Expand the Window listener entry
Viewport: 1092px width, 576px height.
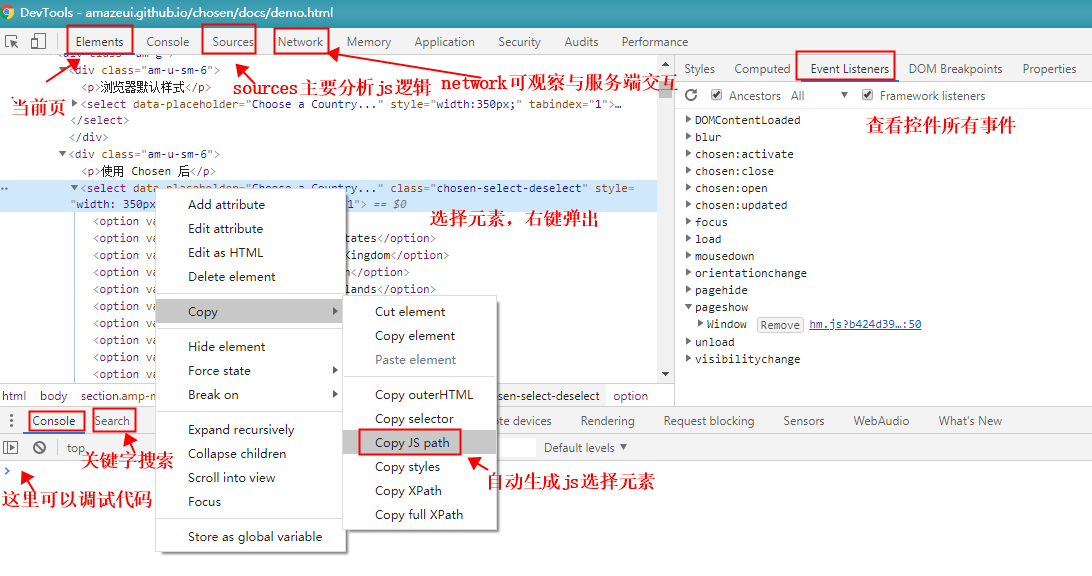coord(701,324)
